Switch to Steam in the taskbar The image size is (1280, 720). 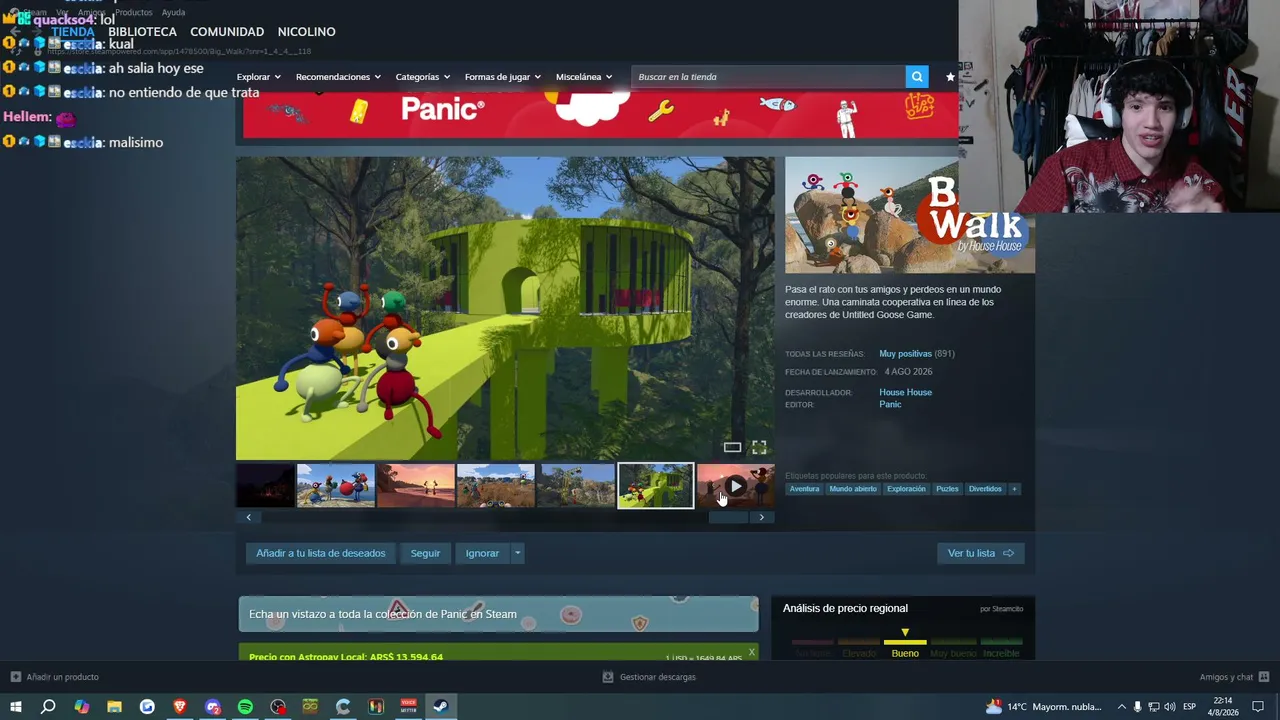440,707
